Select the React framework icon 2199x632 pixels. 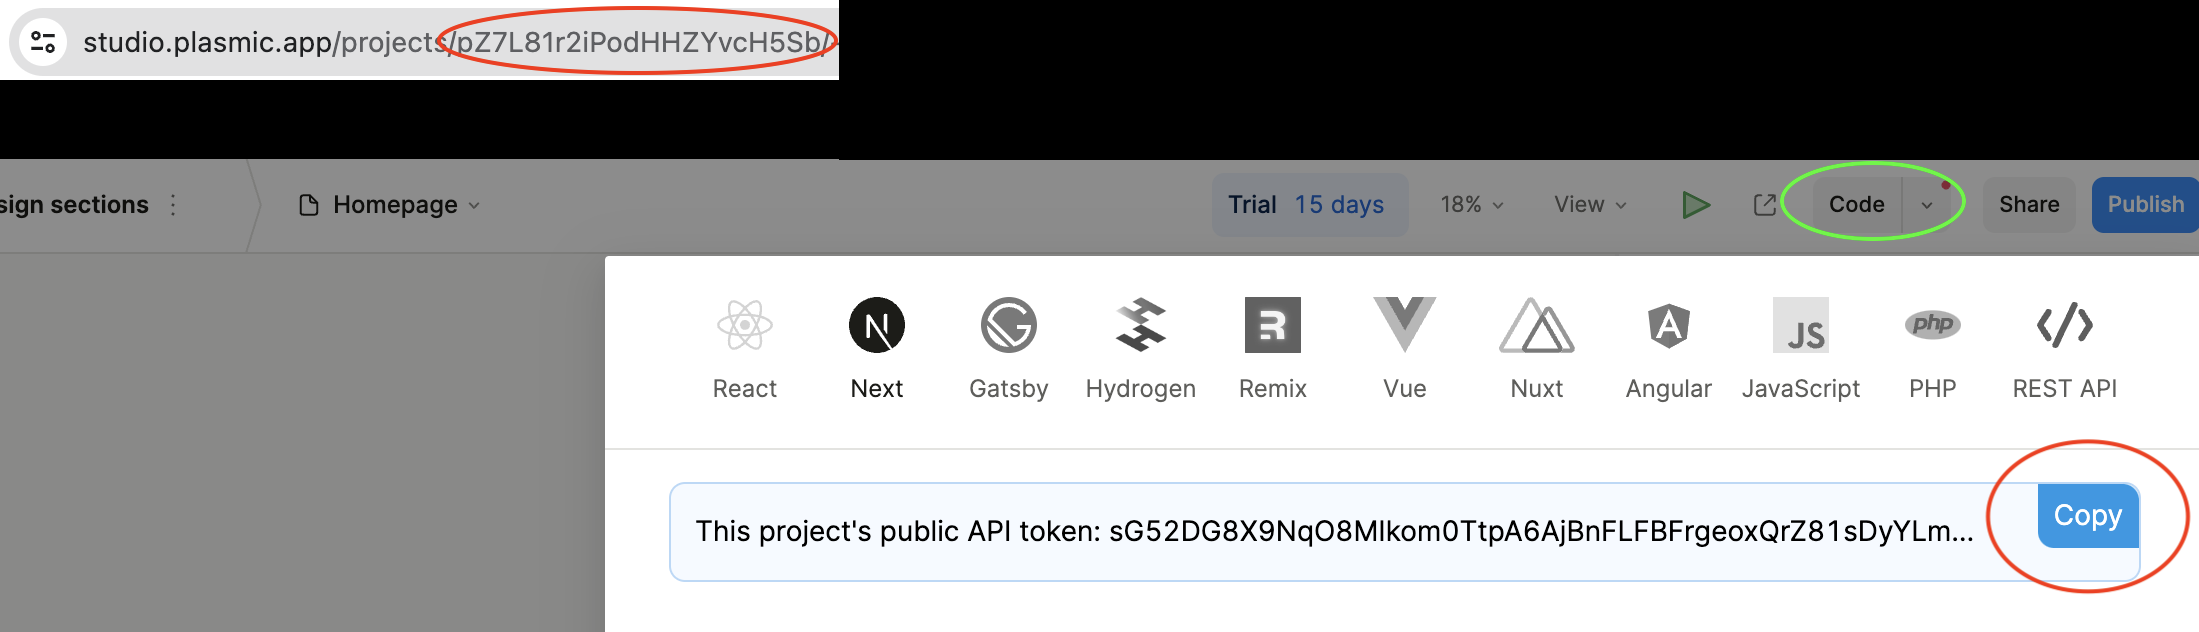pos(744,325)
